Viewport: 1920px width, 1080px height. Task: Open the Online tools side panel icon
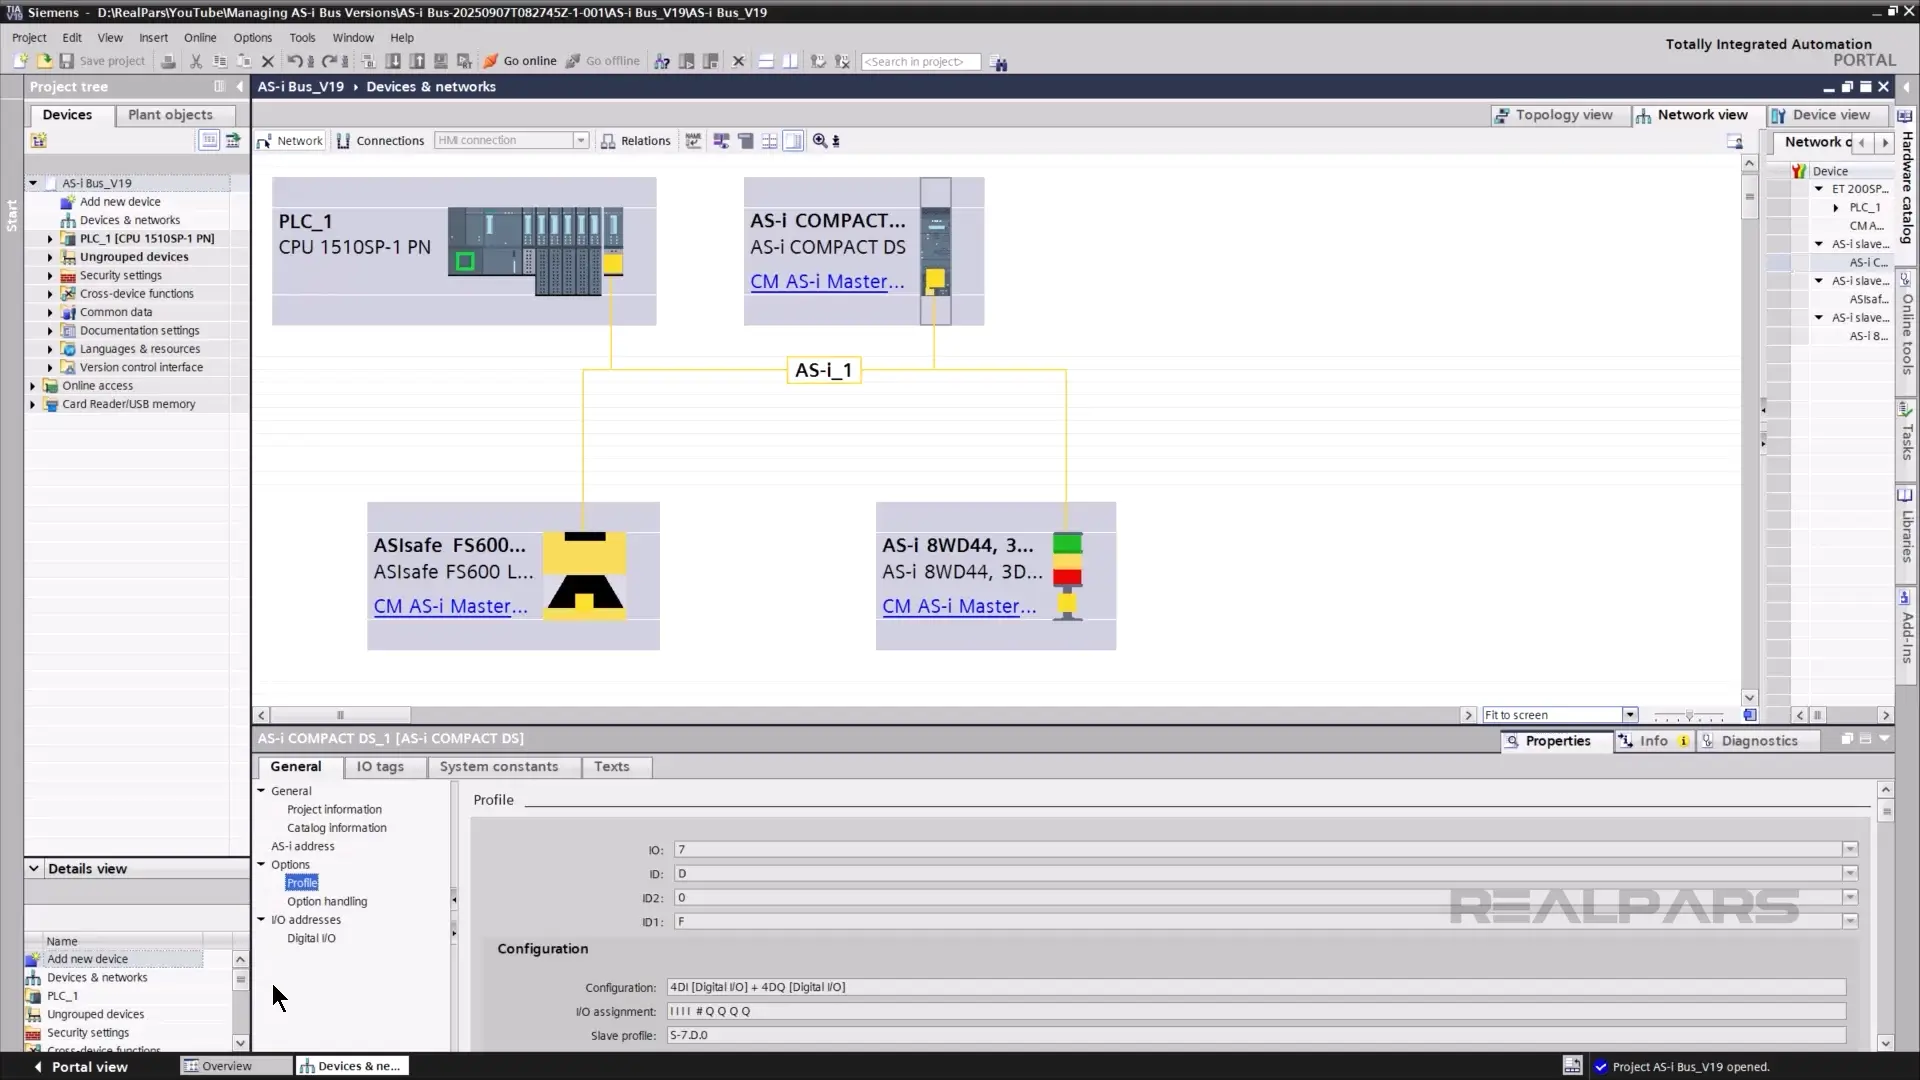point(1905,280)
